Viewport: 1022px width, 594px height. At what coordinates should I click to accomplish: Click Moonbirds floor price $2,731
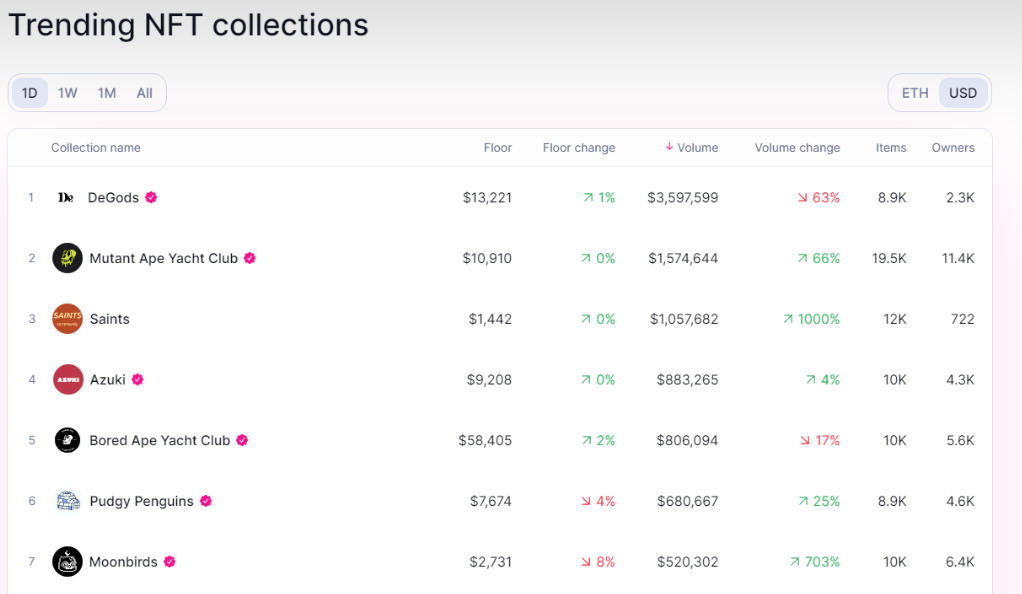tap(490, 561)
